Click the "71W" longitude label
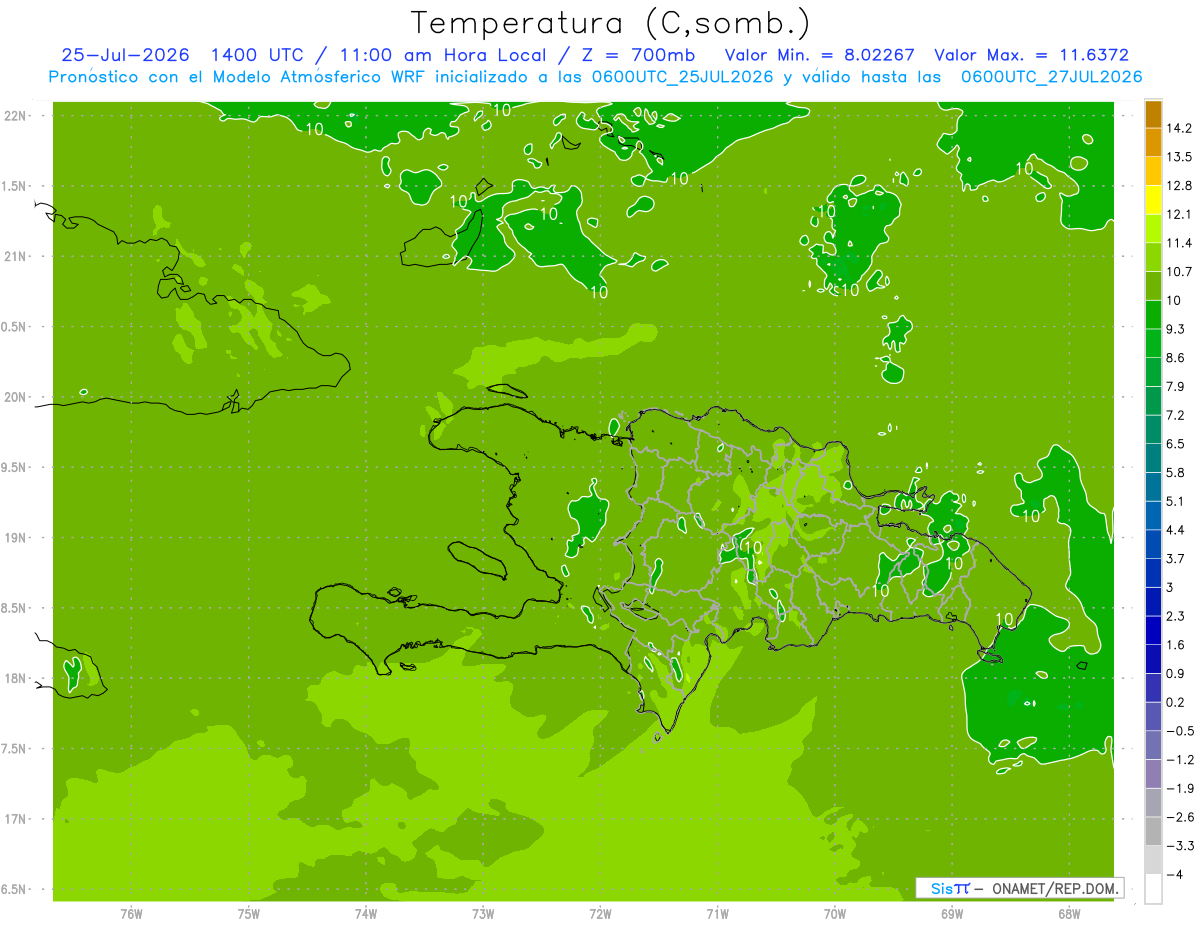Image resolution: width=1200 pixels, height=927 pixels. pyautogui.click(x=717, y=913)
